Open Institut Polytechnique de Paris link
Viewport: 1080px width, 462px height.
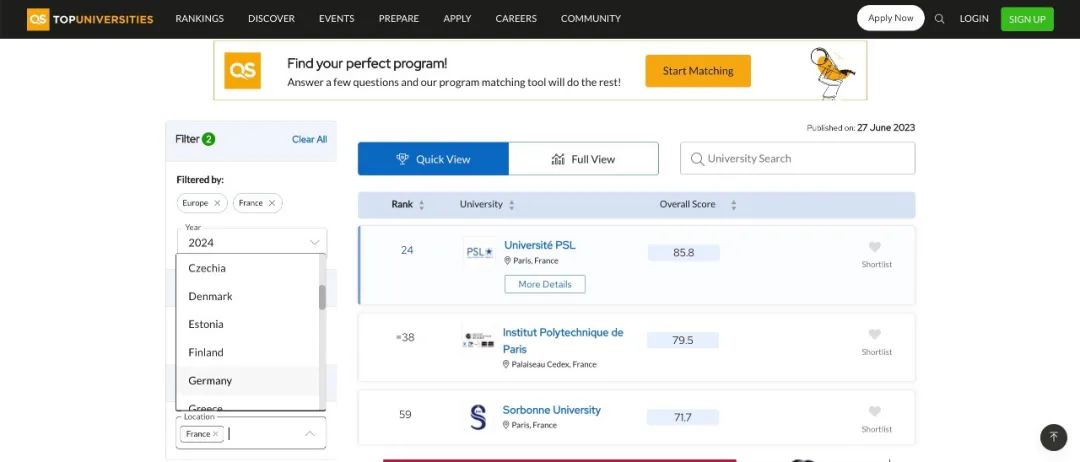coord(563,341)
